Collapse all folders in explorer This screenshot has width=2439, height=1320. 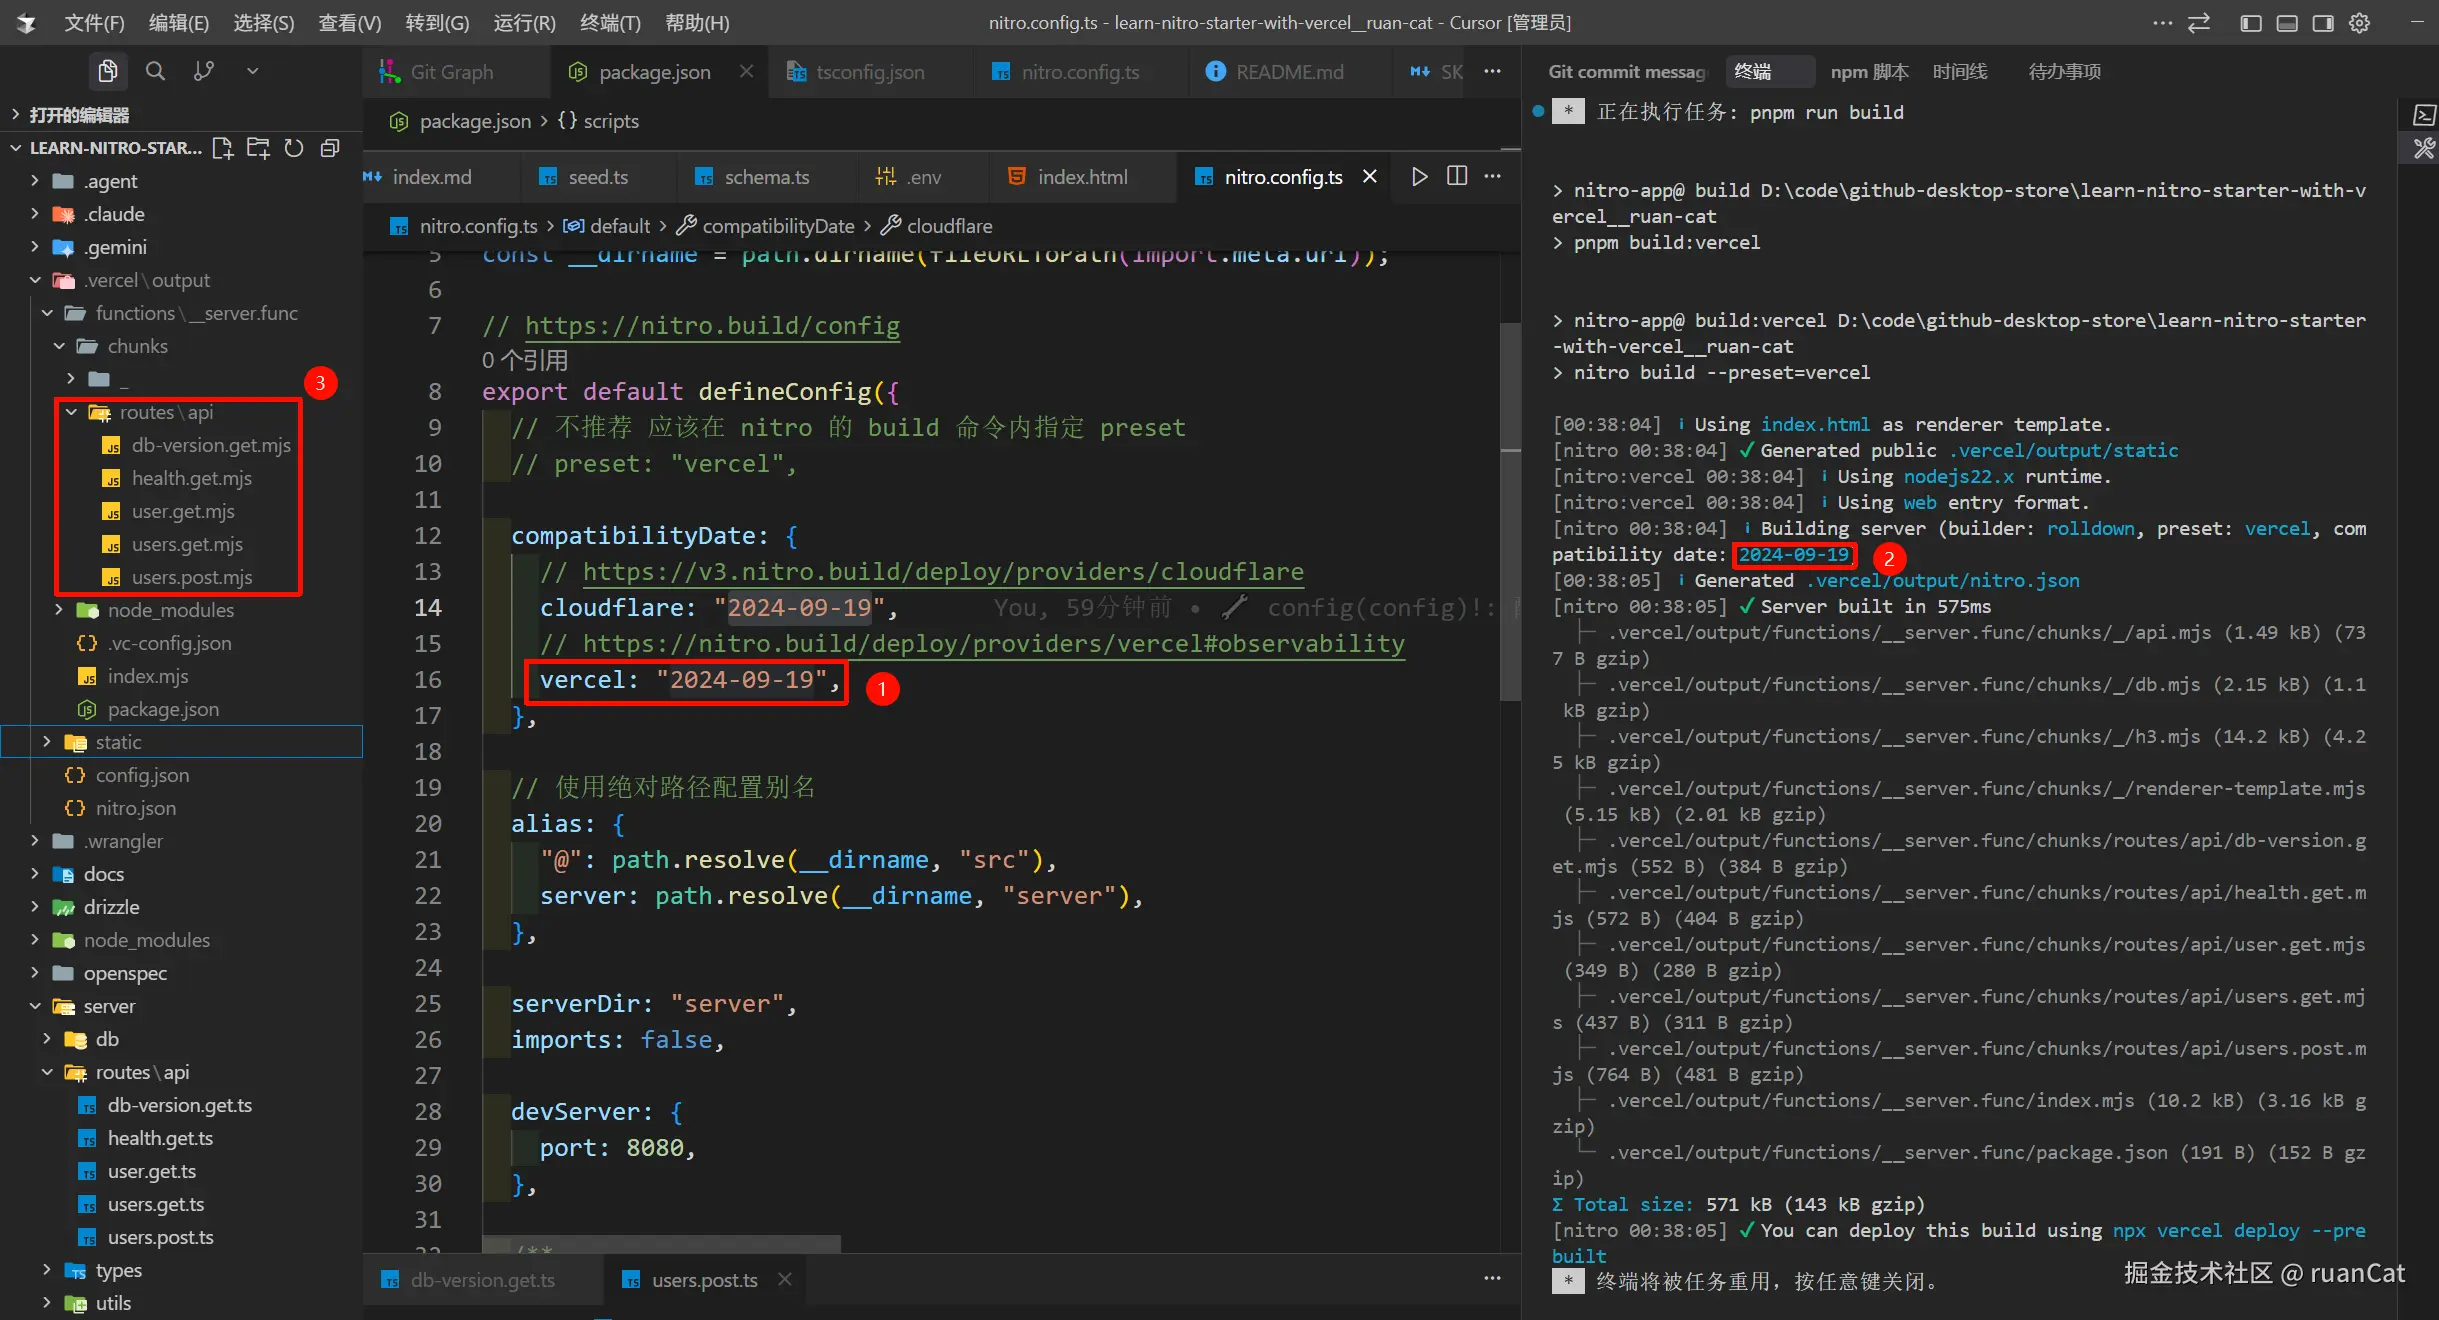pyautogui.click(x=330, y=148)
